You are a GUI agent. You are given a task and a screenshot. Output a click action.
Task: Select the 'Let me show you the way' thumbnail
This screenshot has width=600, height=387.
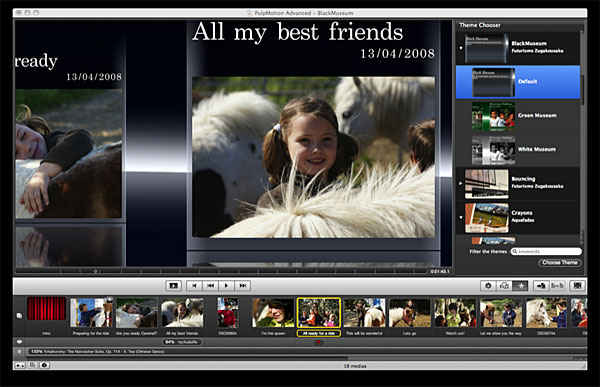tap(501, 312)
